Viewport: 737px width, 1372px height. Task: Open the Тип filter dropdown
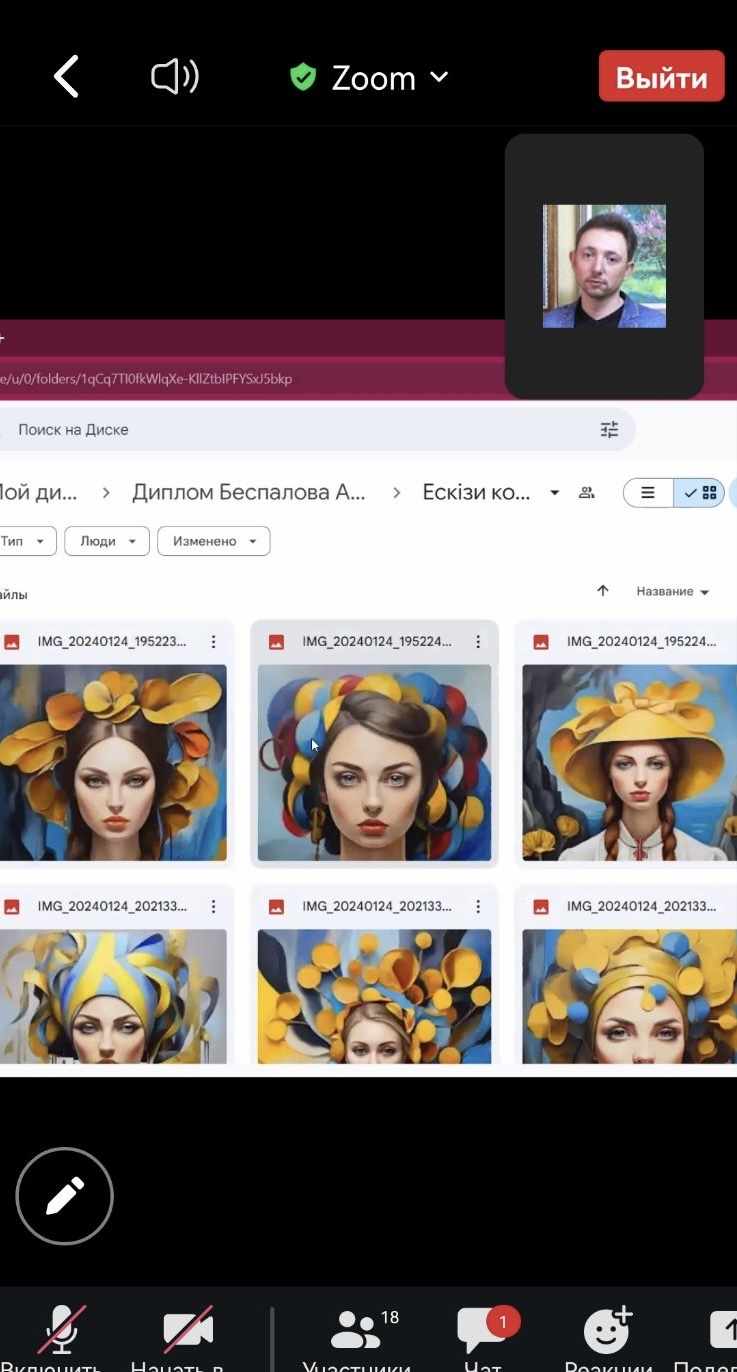24,541
